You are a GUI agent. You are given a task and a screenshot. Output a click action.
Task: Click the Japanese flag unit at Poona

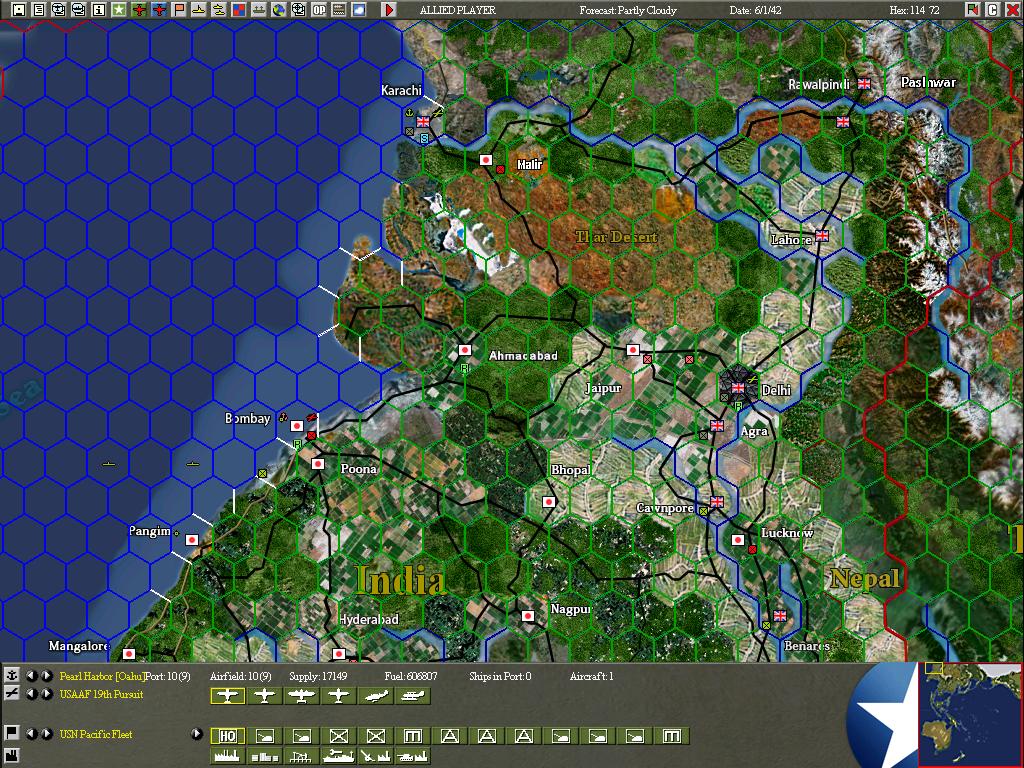(x=318, y=464)
